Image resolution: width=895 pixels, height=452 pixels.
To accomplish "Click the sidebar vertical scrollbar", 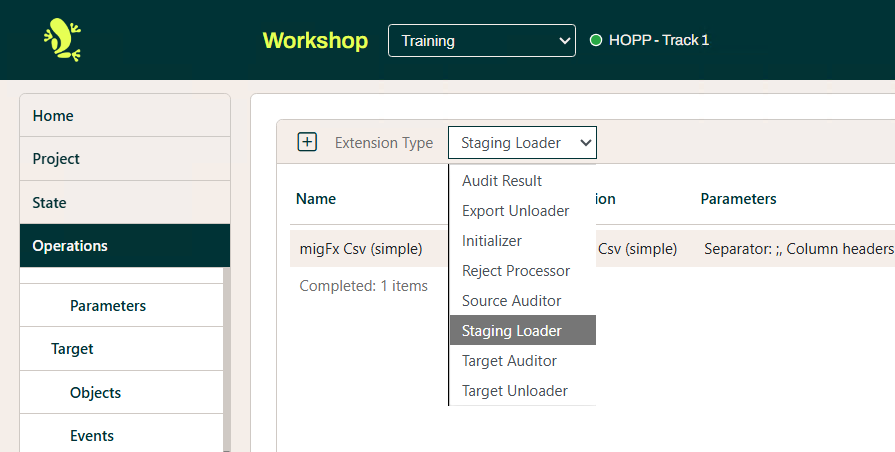I will tap(227, 360).
